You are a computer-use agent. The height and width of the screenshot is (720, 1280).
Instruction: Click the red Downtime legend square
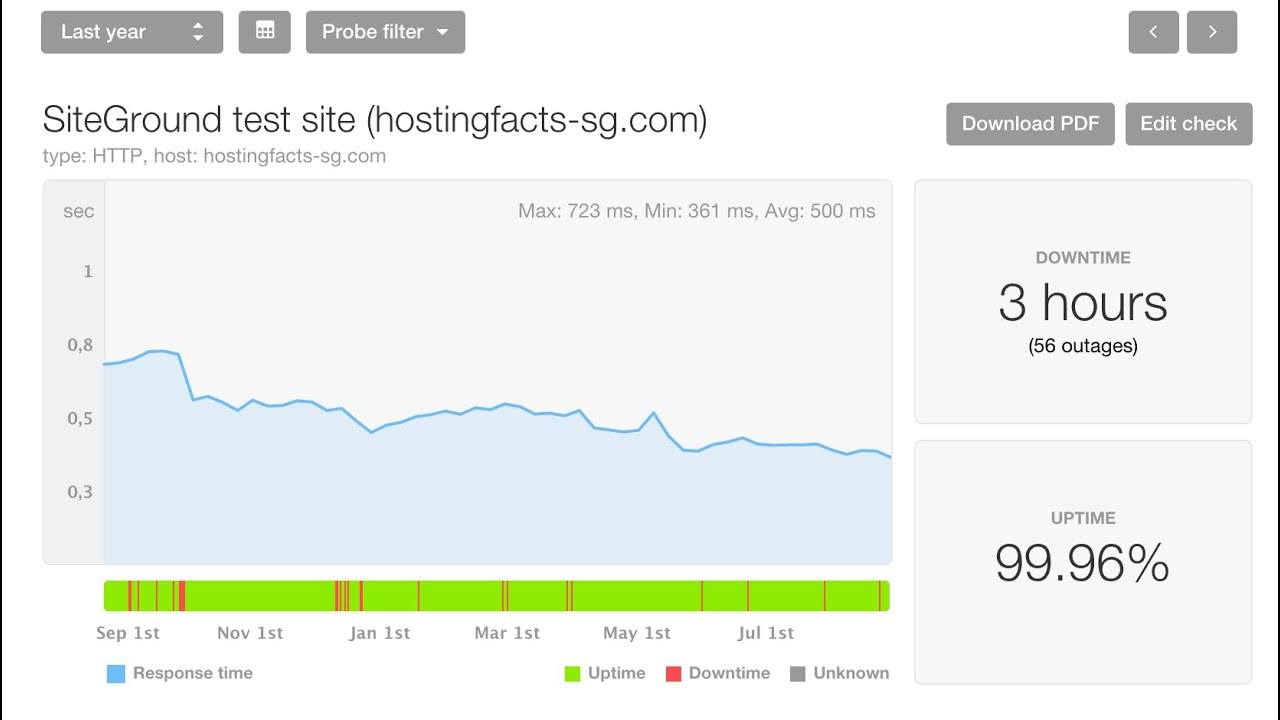673,674
